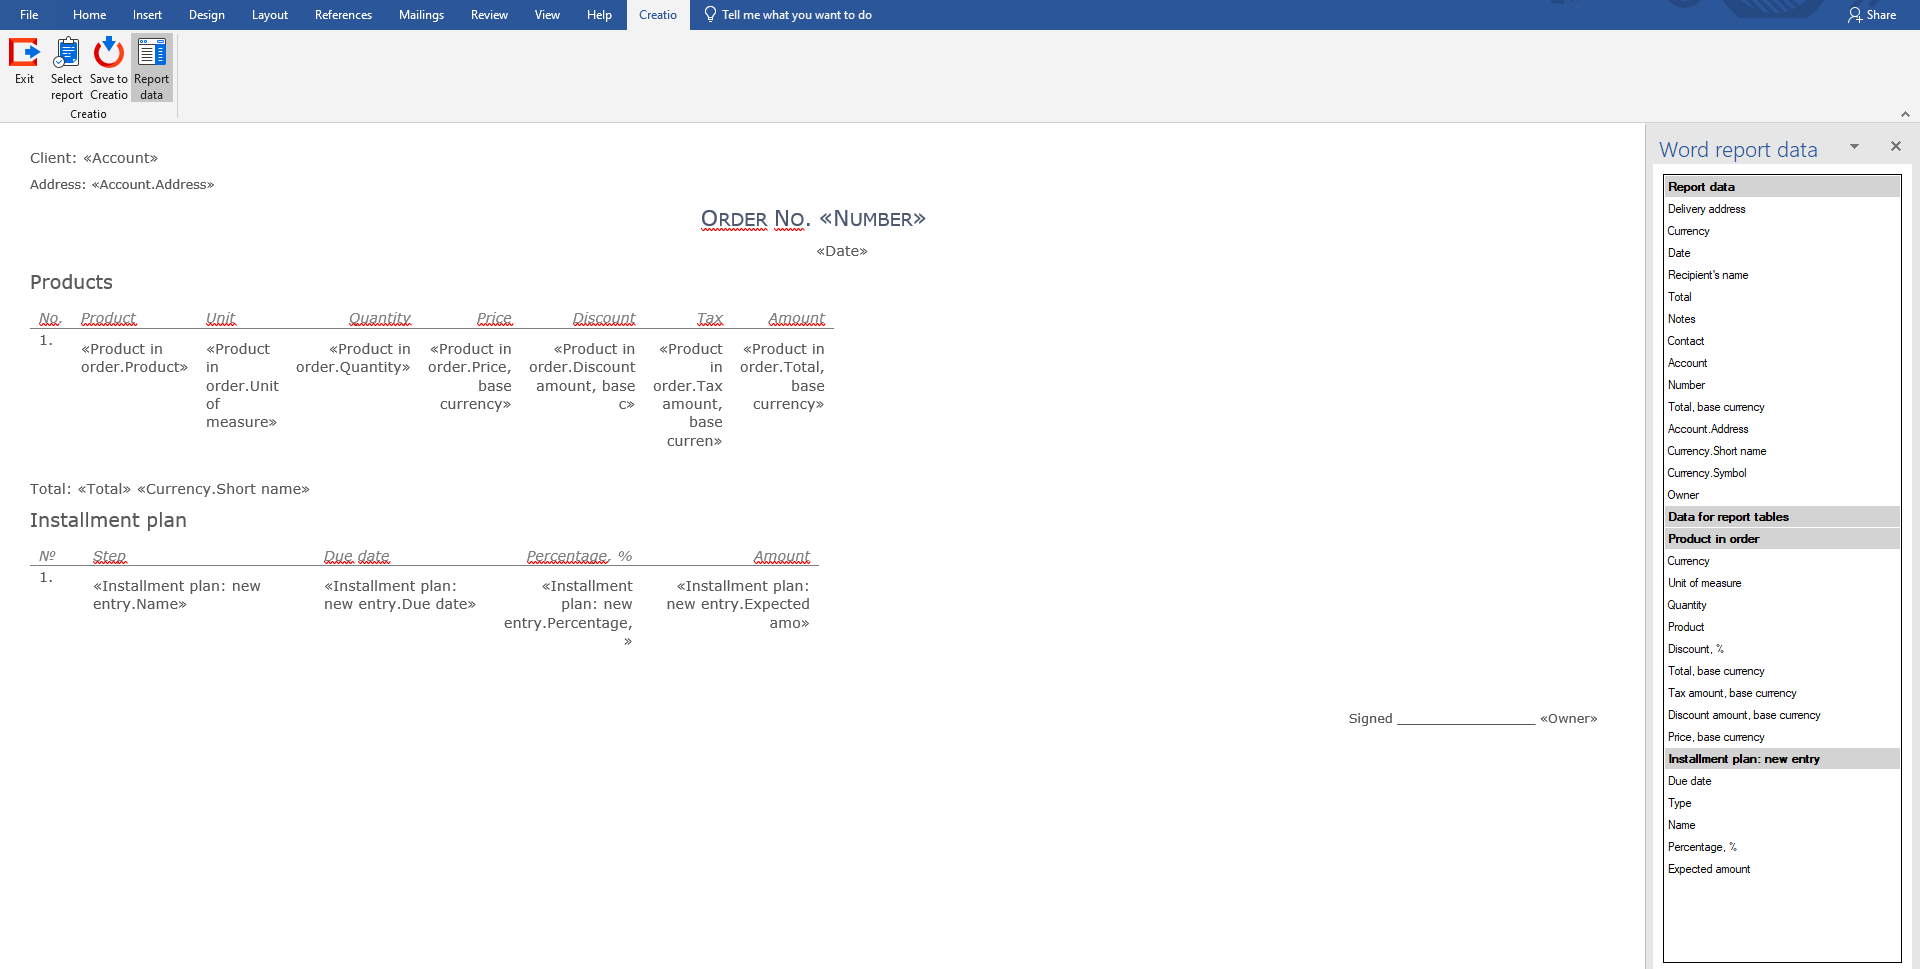Switch to the Creatio ribbon tab
This screenshot has width=1920, height=969.
(657, 14)
